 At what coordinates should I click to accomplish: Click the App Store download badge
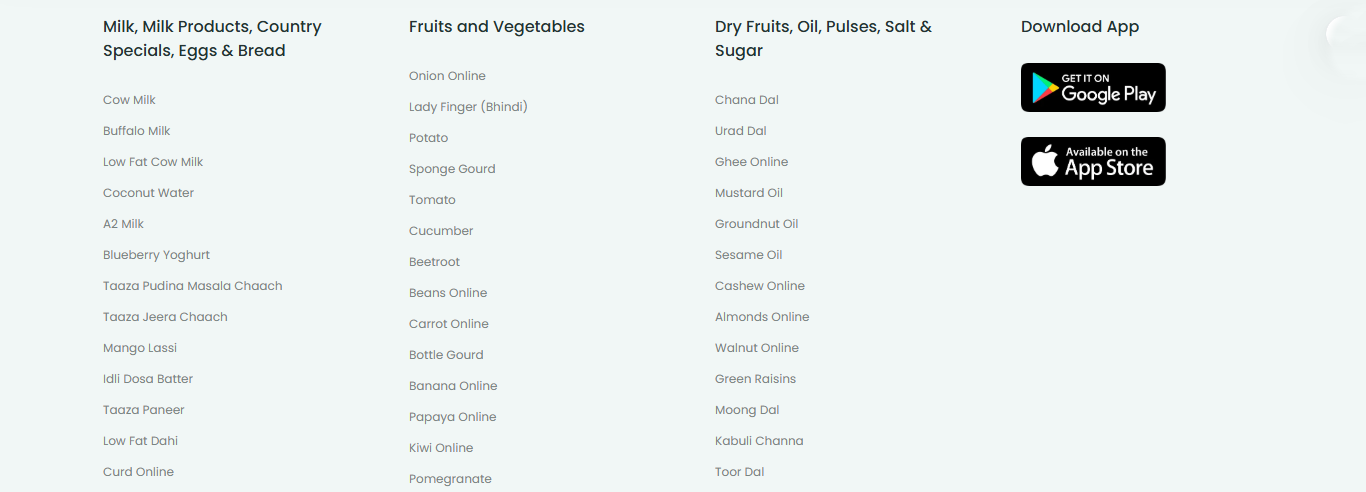(x=1093, y=162)
